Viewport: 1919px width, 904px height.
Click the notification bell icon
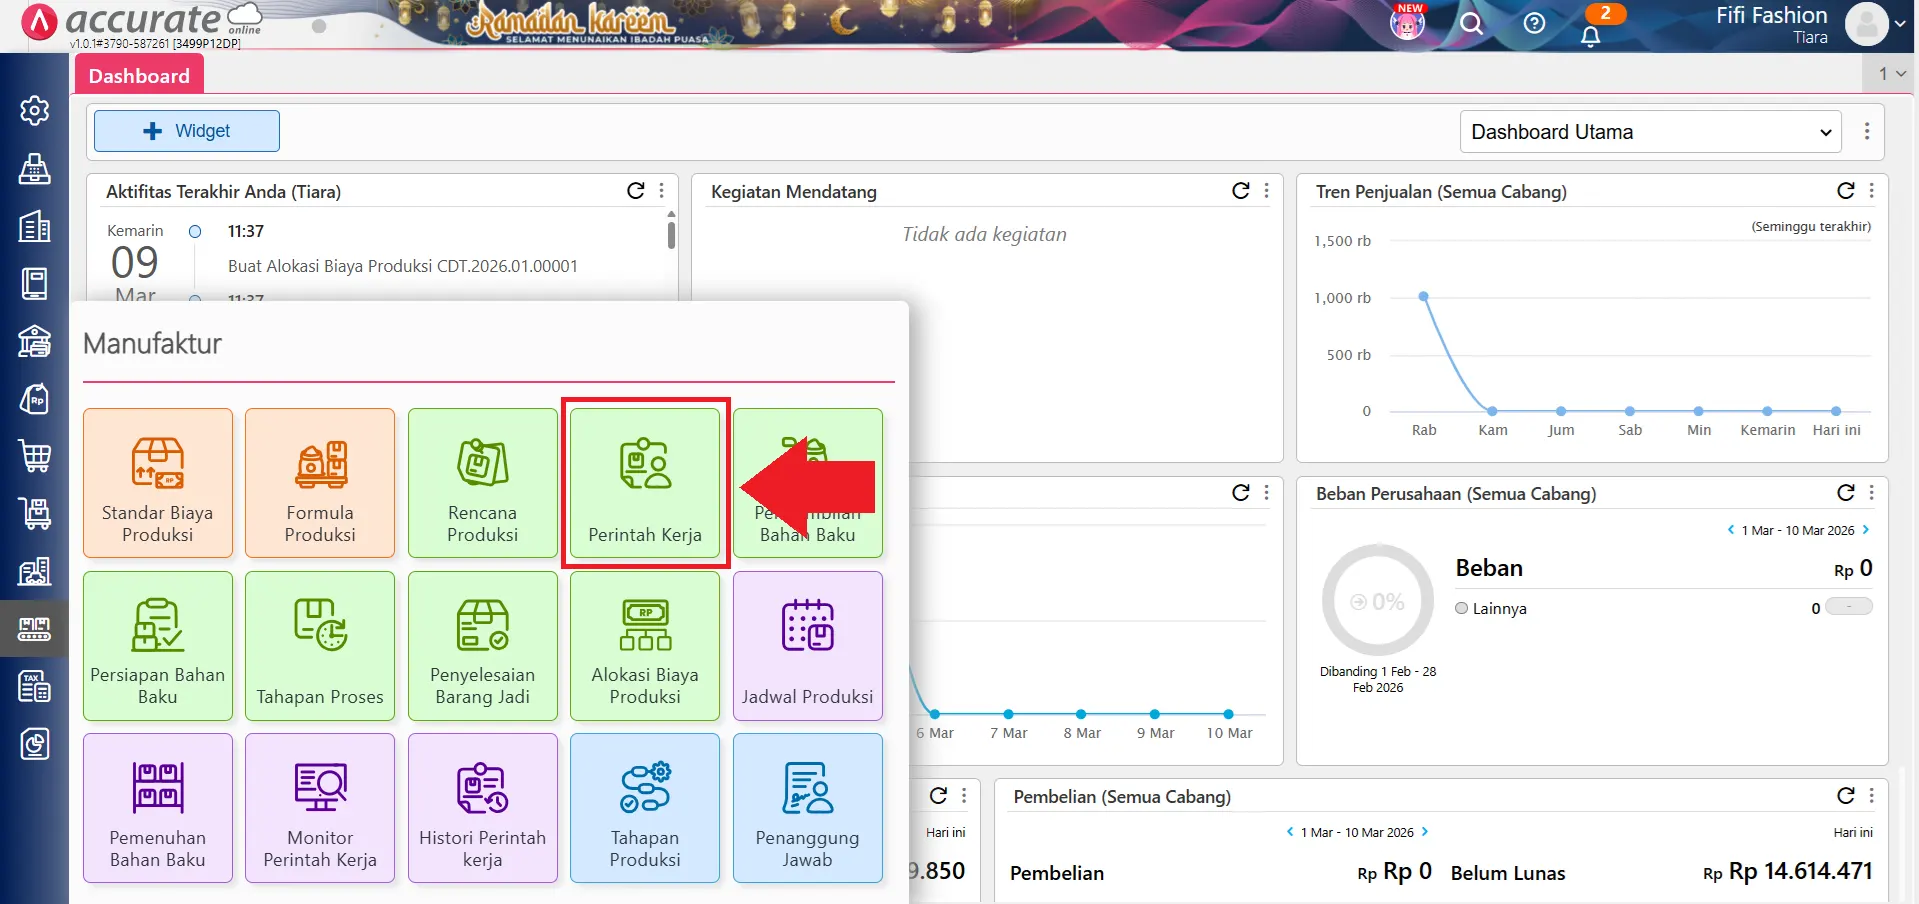1590,36
